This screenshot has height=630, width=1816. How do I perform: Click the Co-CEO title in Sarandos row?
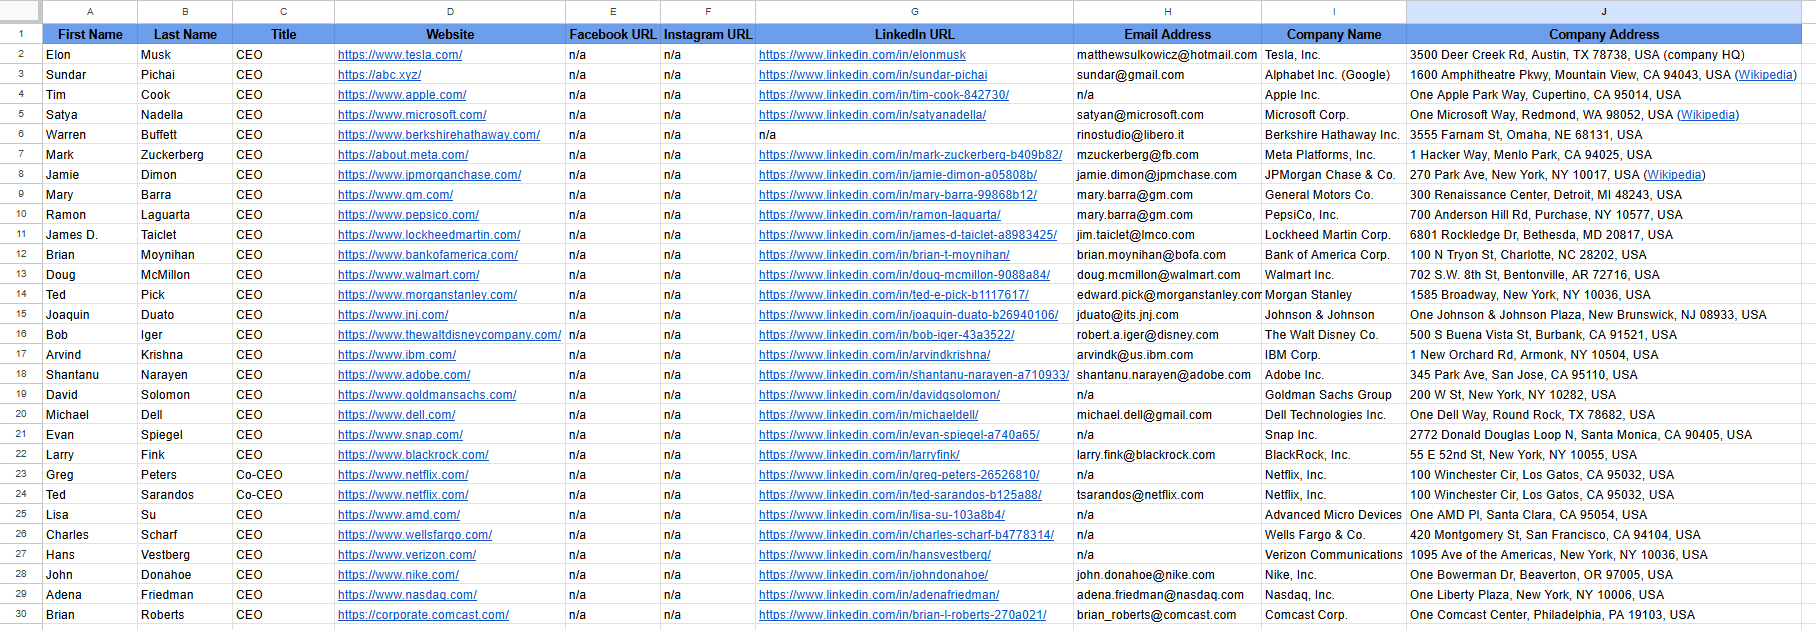[283, 495]
